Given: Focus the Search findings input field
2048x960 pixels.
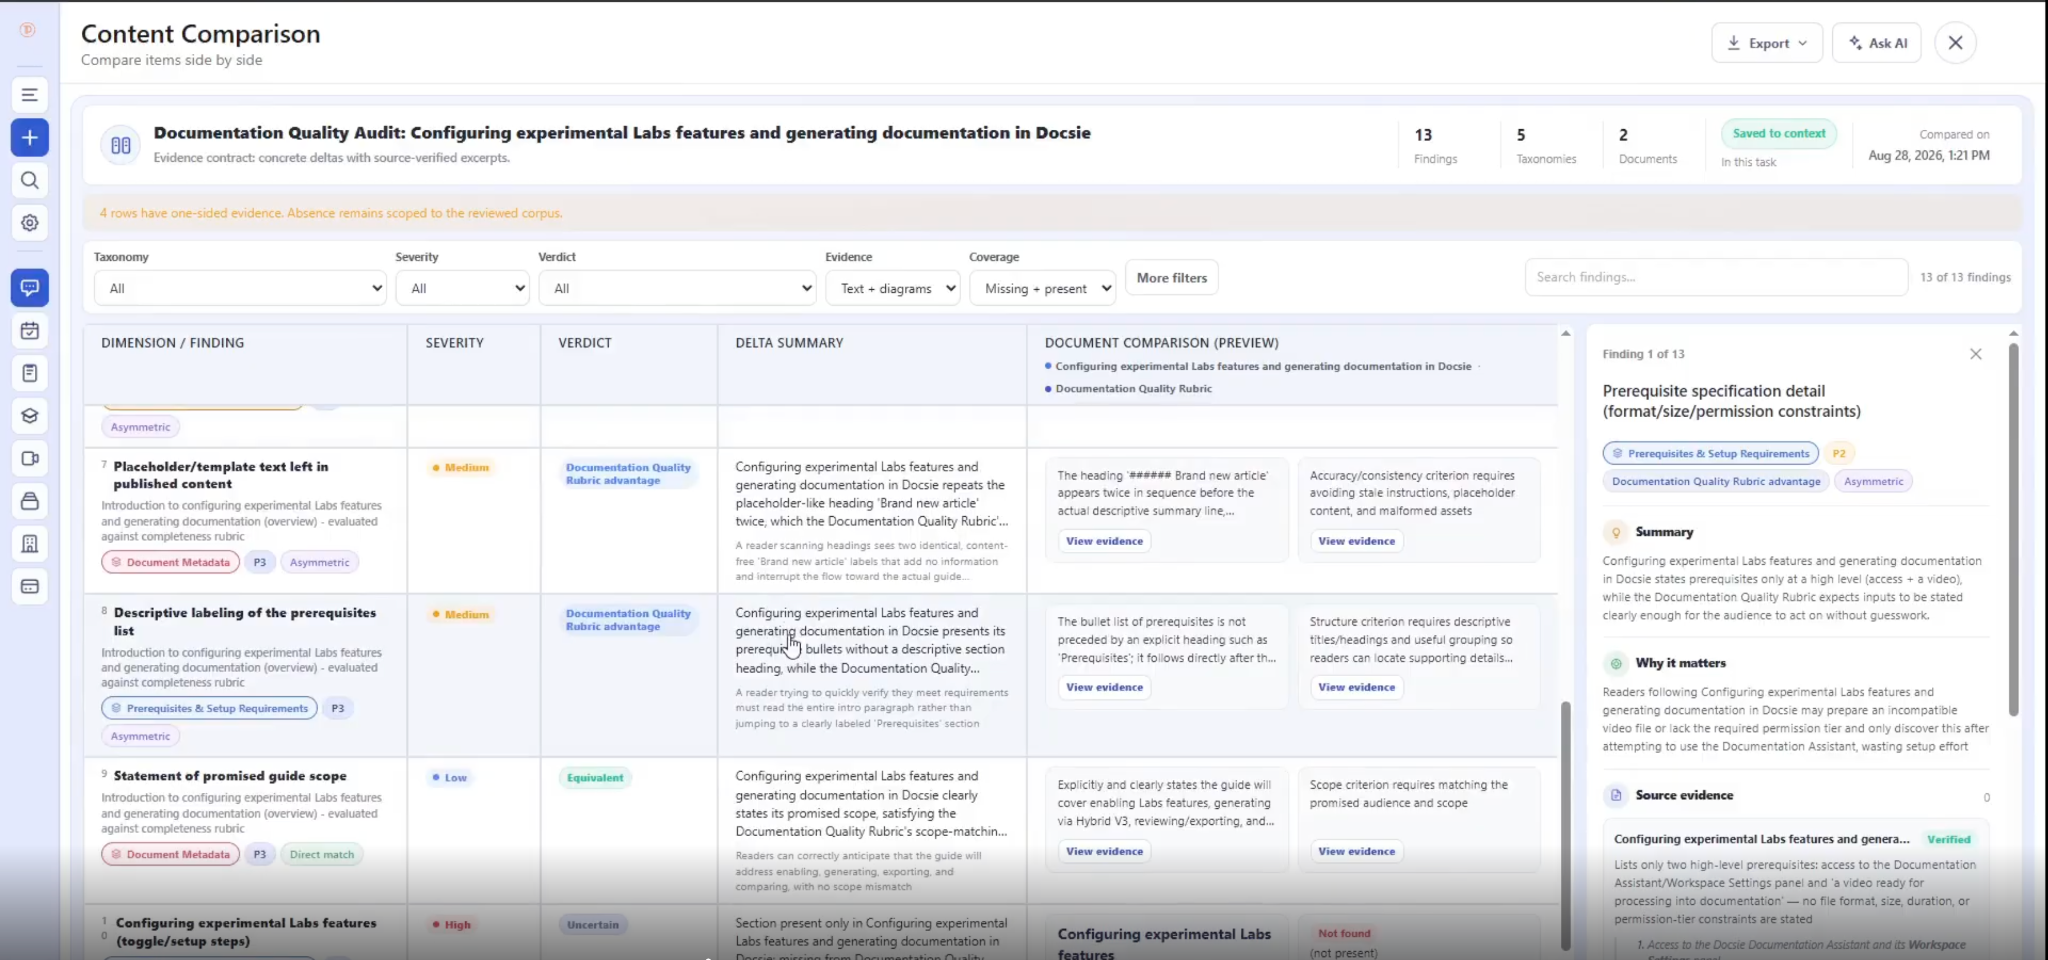Looking at the screenshot, I should pos(1716,277).
